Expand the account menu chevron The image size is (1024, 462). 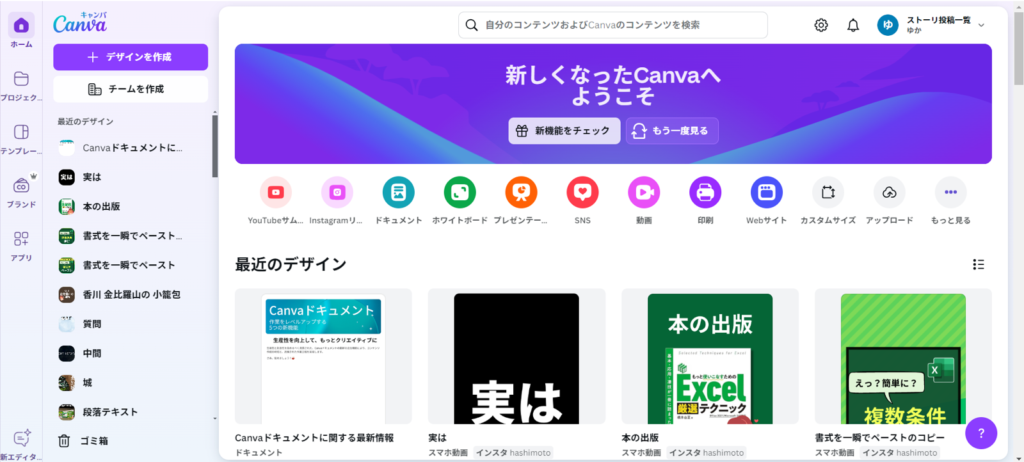(981, 25)
